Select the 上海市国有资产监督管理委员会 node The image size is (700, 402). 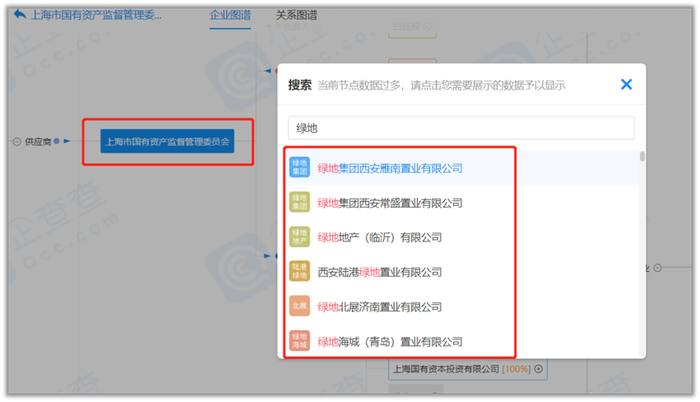pos(167,142)
